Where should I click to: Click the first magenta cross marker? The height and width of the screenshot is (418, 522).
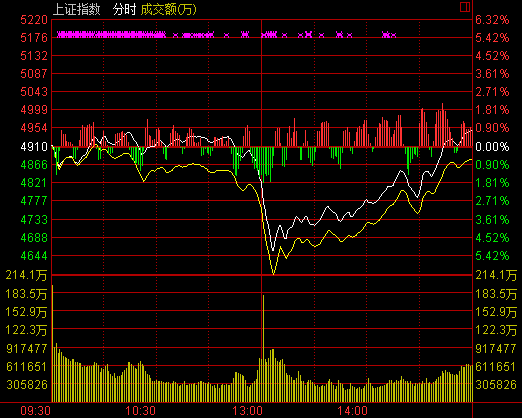click(60, 34)
